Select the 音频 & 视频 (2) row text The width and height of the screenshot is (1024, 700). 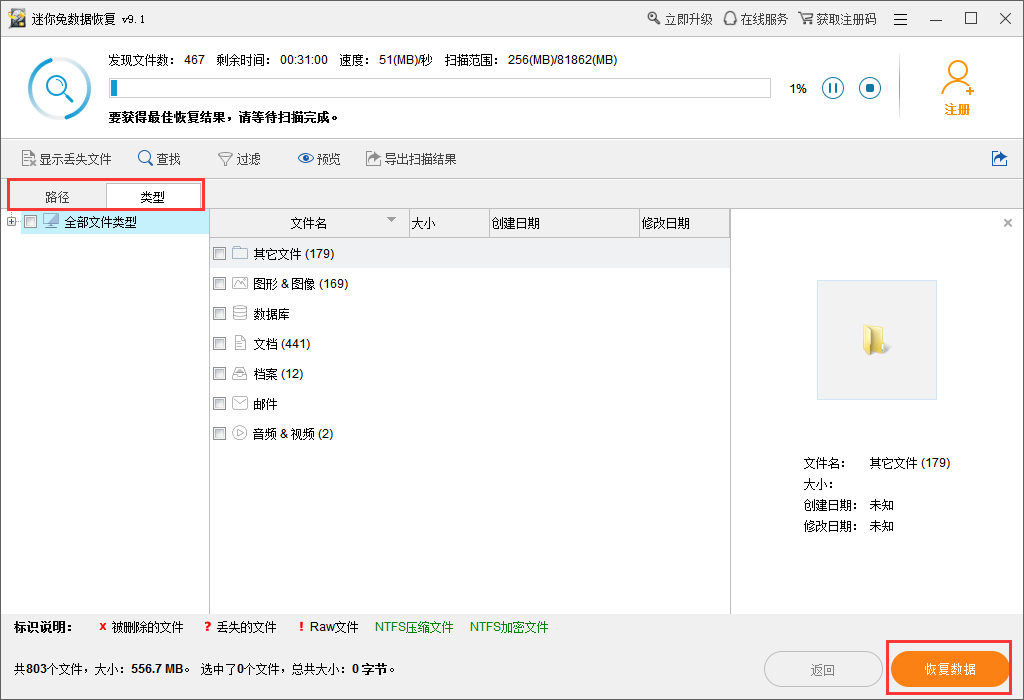point(293,434)
